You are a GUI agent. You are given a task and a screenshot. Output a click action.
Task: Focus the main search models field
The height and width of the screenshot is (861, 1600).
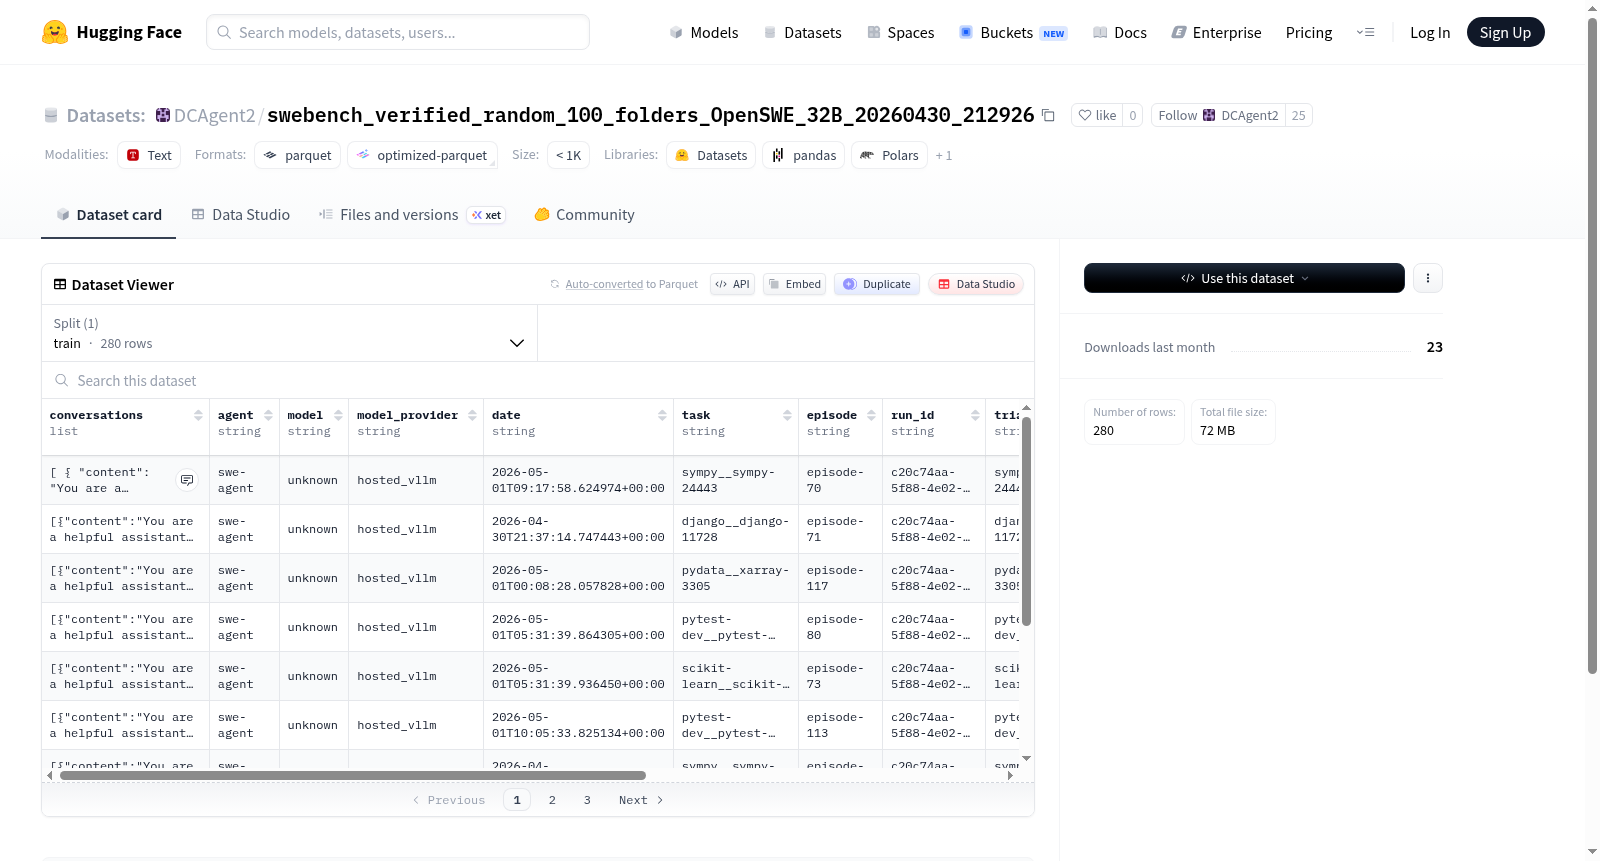pyautogui.click(x=398, y=32)
